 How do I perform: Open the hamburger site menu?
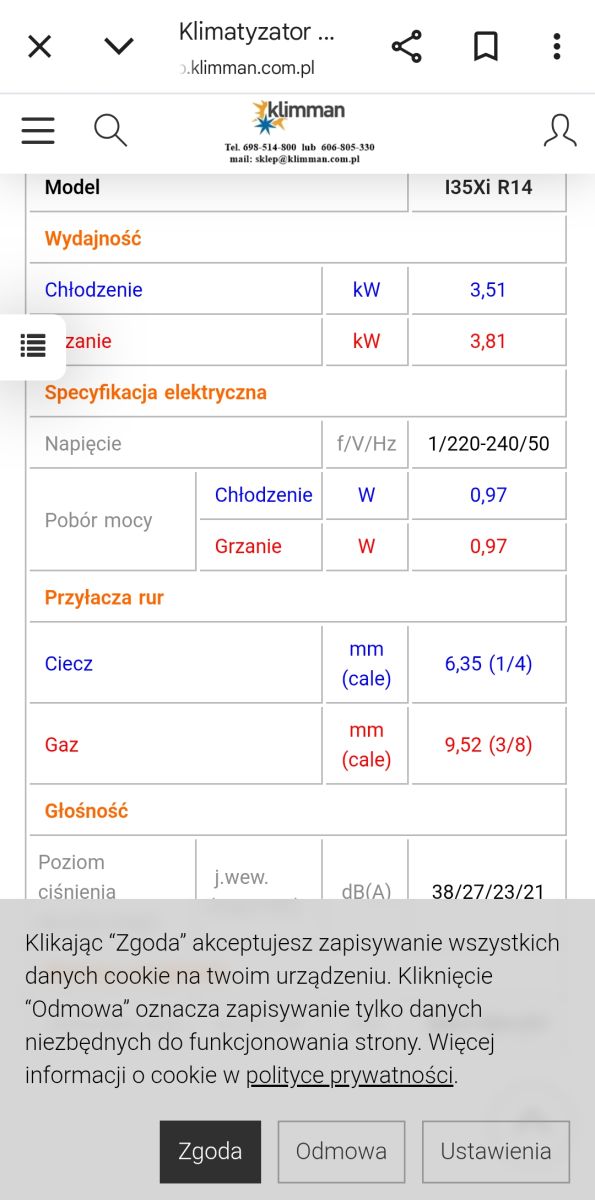click(x=38, y=130)
